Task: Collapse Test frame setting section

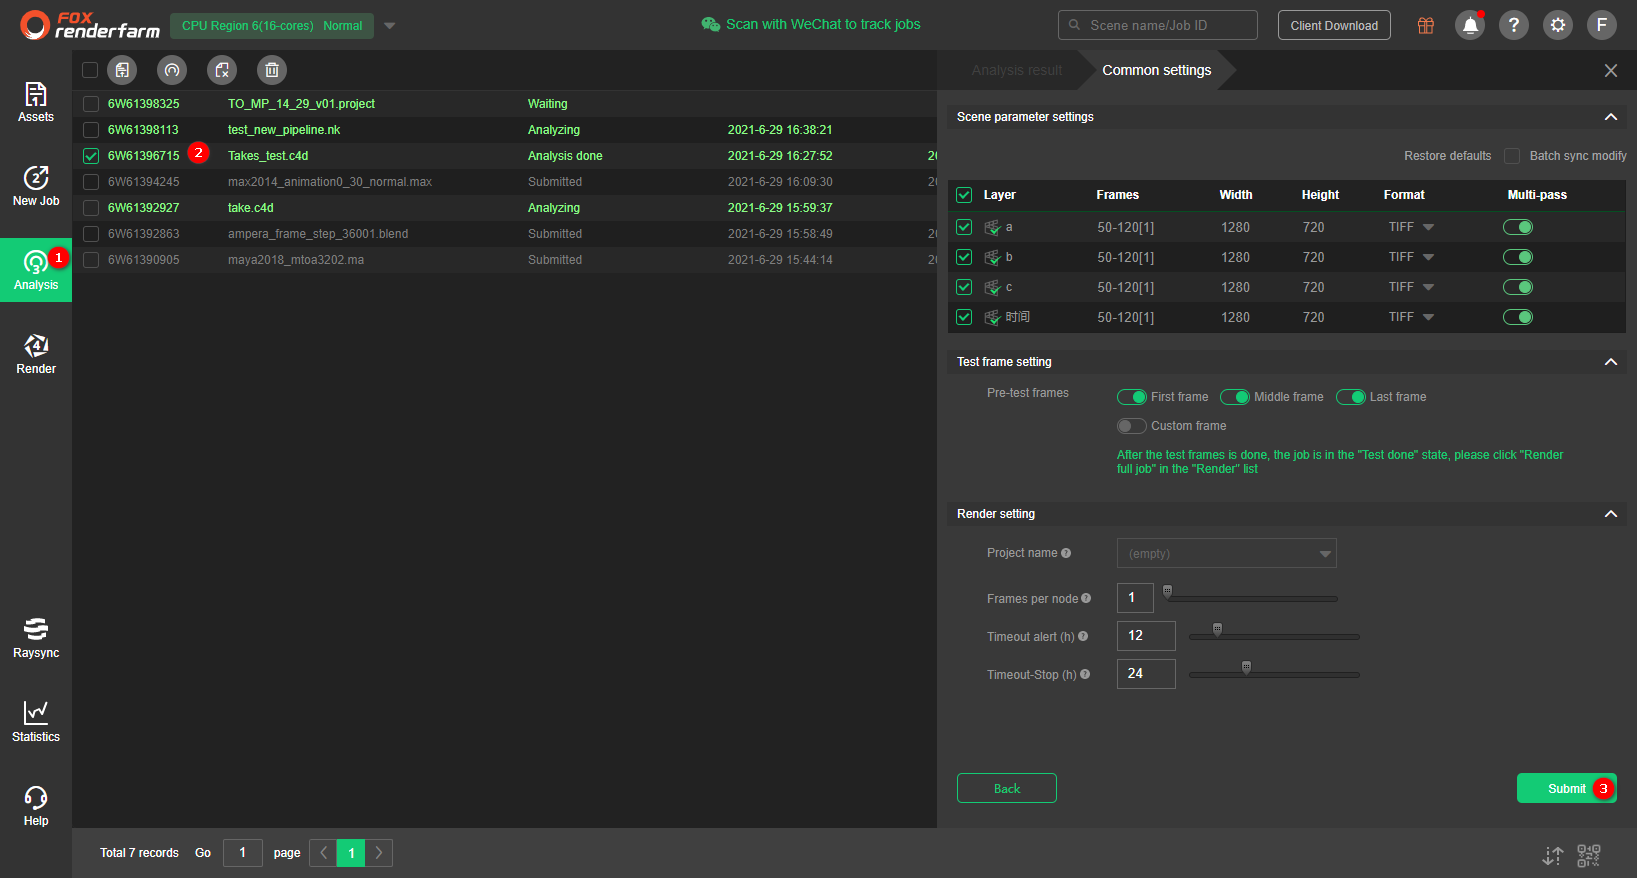Action: click(1611, 362)
